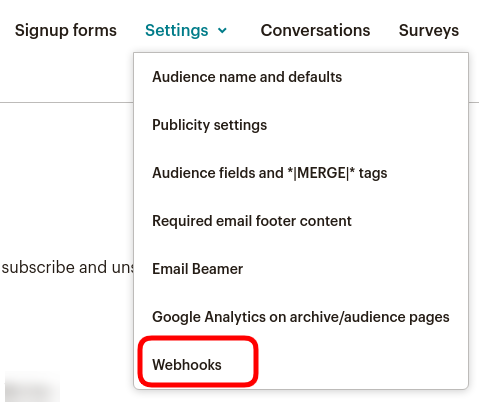Select the 'Email Beamer' dropdown item text
This screenshot has height=404, width=479.
click(197, 269)
